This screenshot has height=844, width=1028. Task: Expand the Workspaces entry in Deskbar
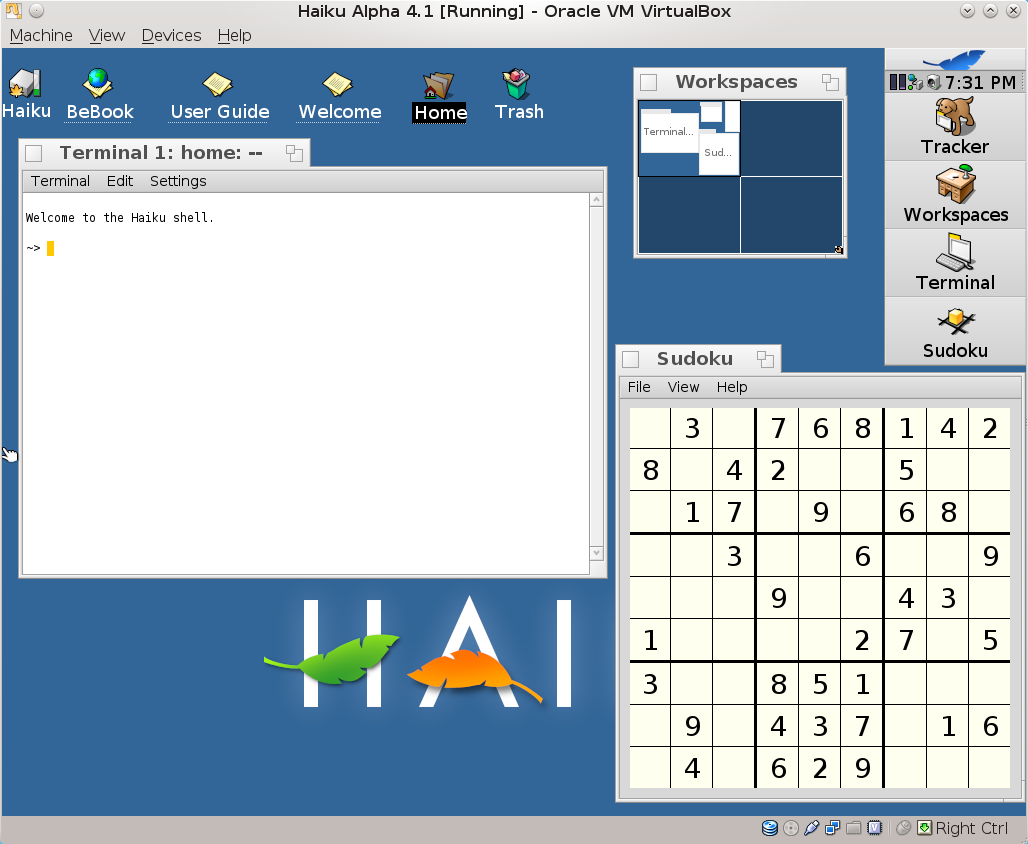[x=955, y=195]
